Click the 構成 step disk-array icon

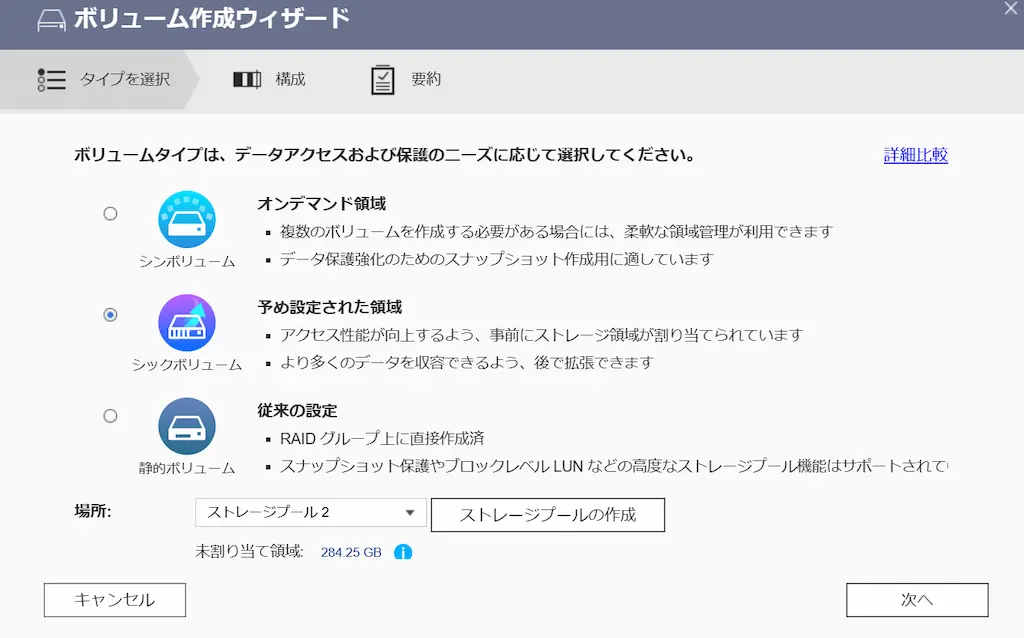[247, 80]
